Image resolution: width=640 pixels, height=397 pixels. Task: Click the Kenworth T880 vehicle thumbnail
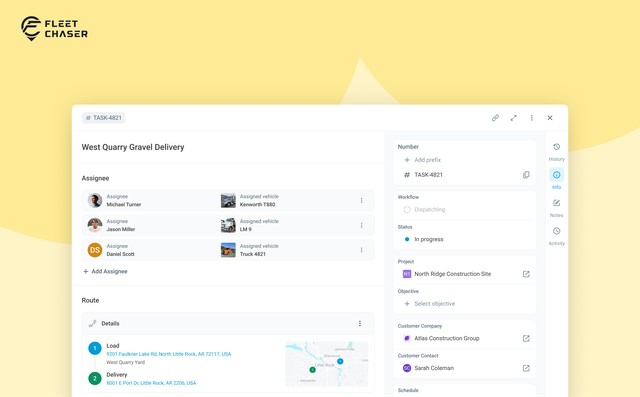228,200
